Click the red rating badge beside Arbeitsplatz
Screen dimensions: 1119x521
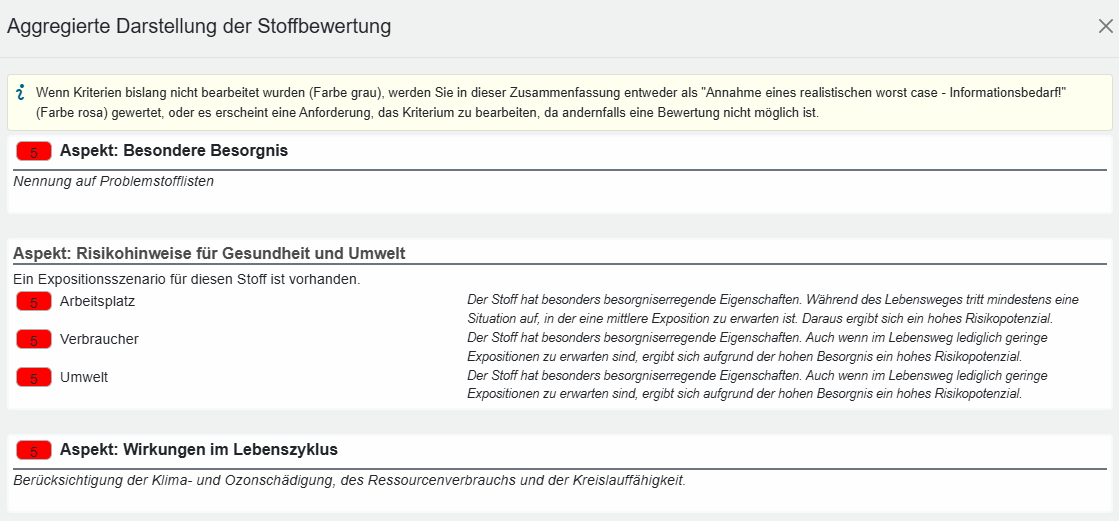pyautogui.click(x=34, y=301)
